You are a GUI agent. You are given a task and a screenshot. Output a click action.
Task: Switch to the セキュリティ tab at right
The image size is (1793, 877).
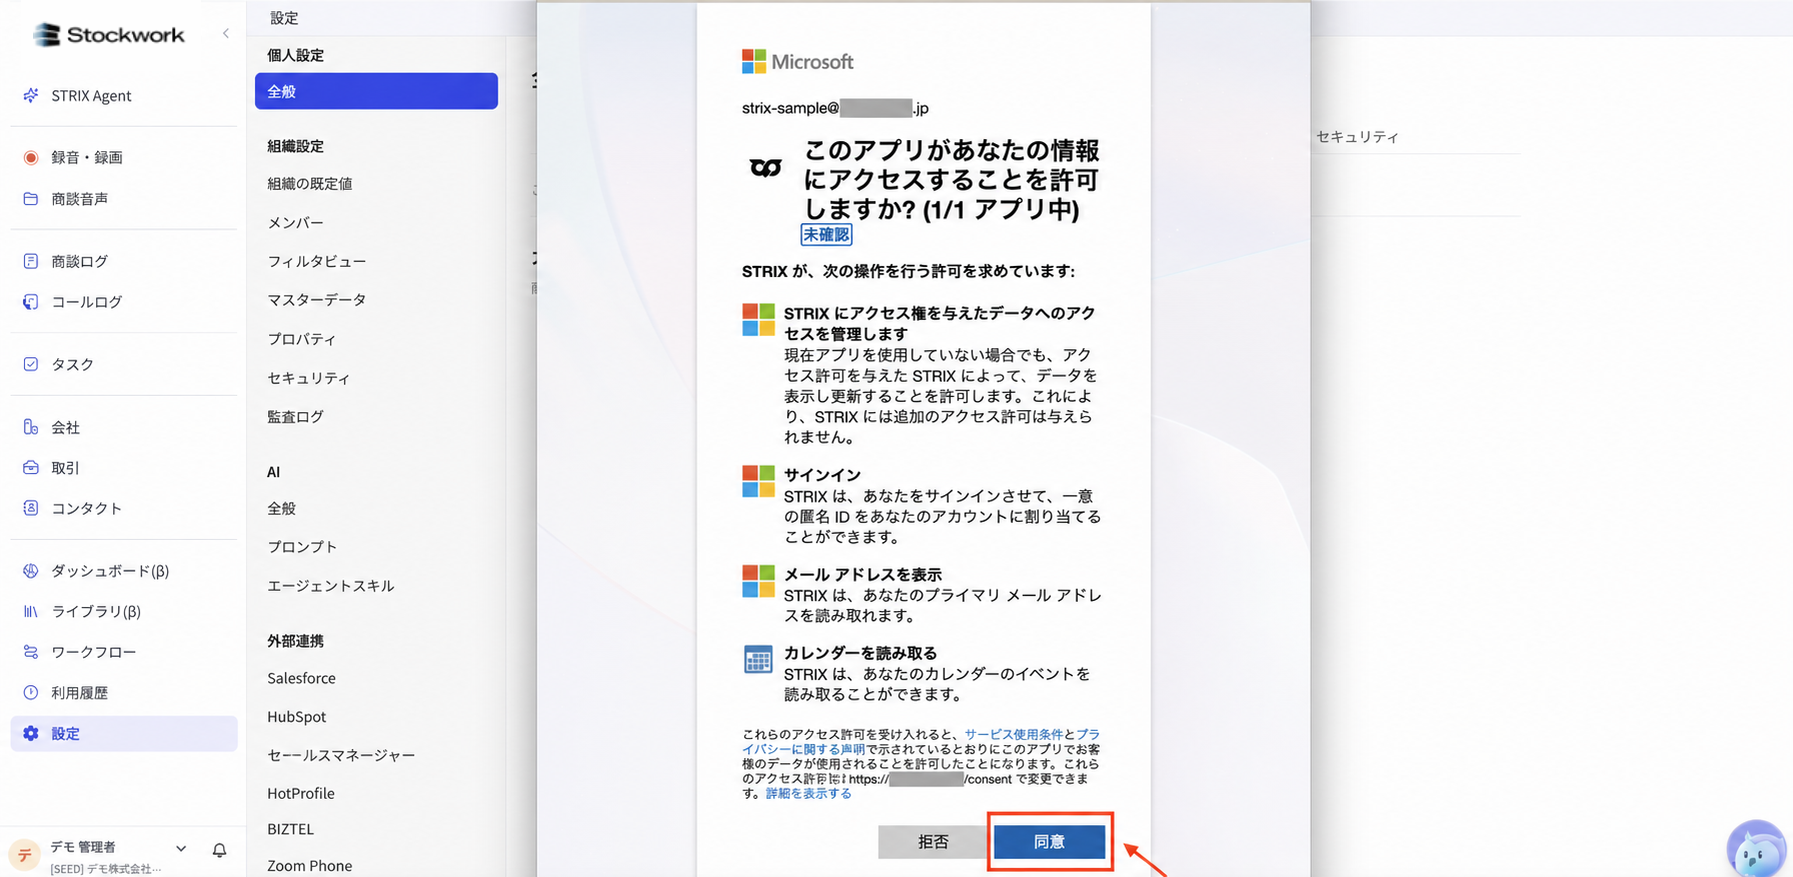pos(1357,137)
